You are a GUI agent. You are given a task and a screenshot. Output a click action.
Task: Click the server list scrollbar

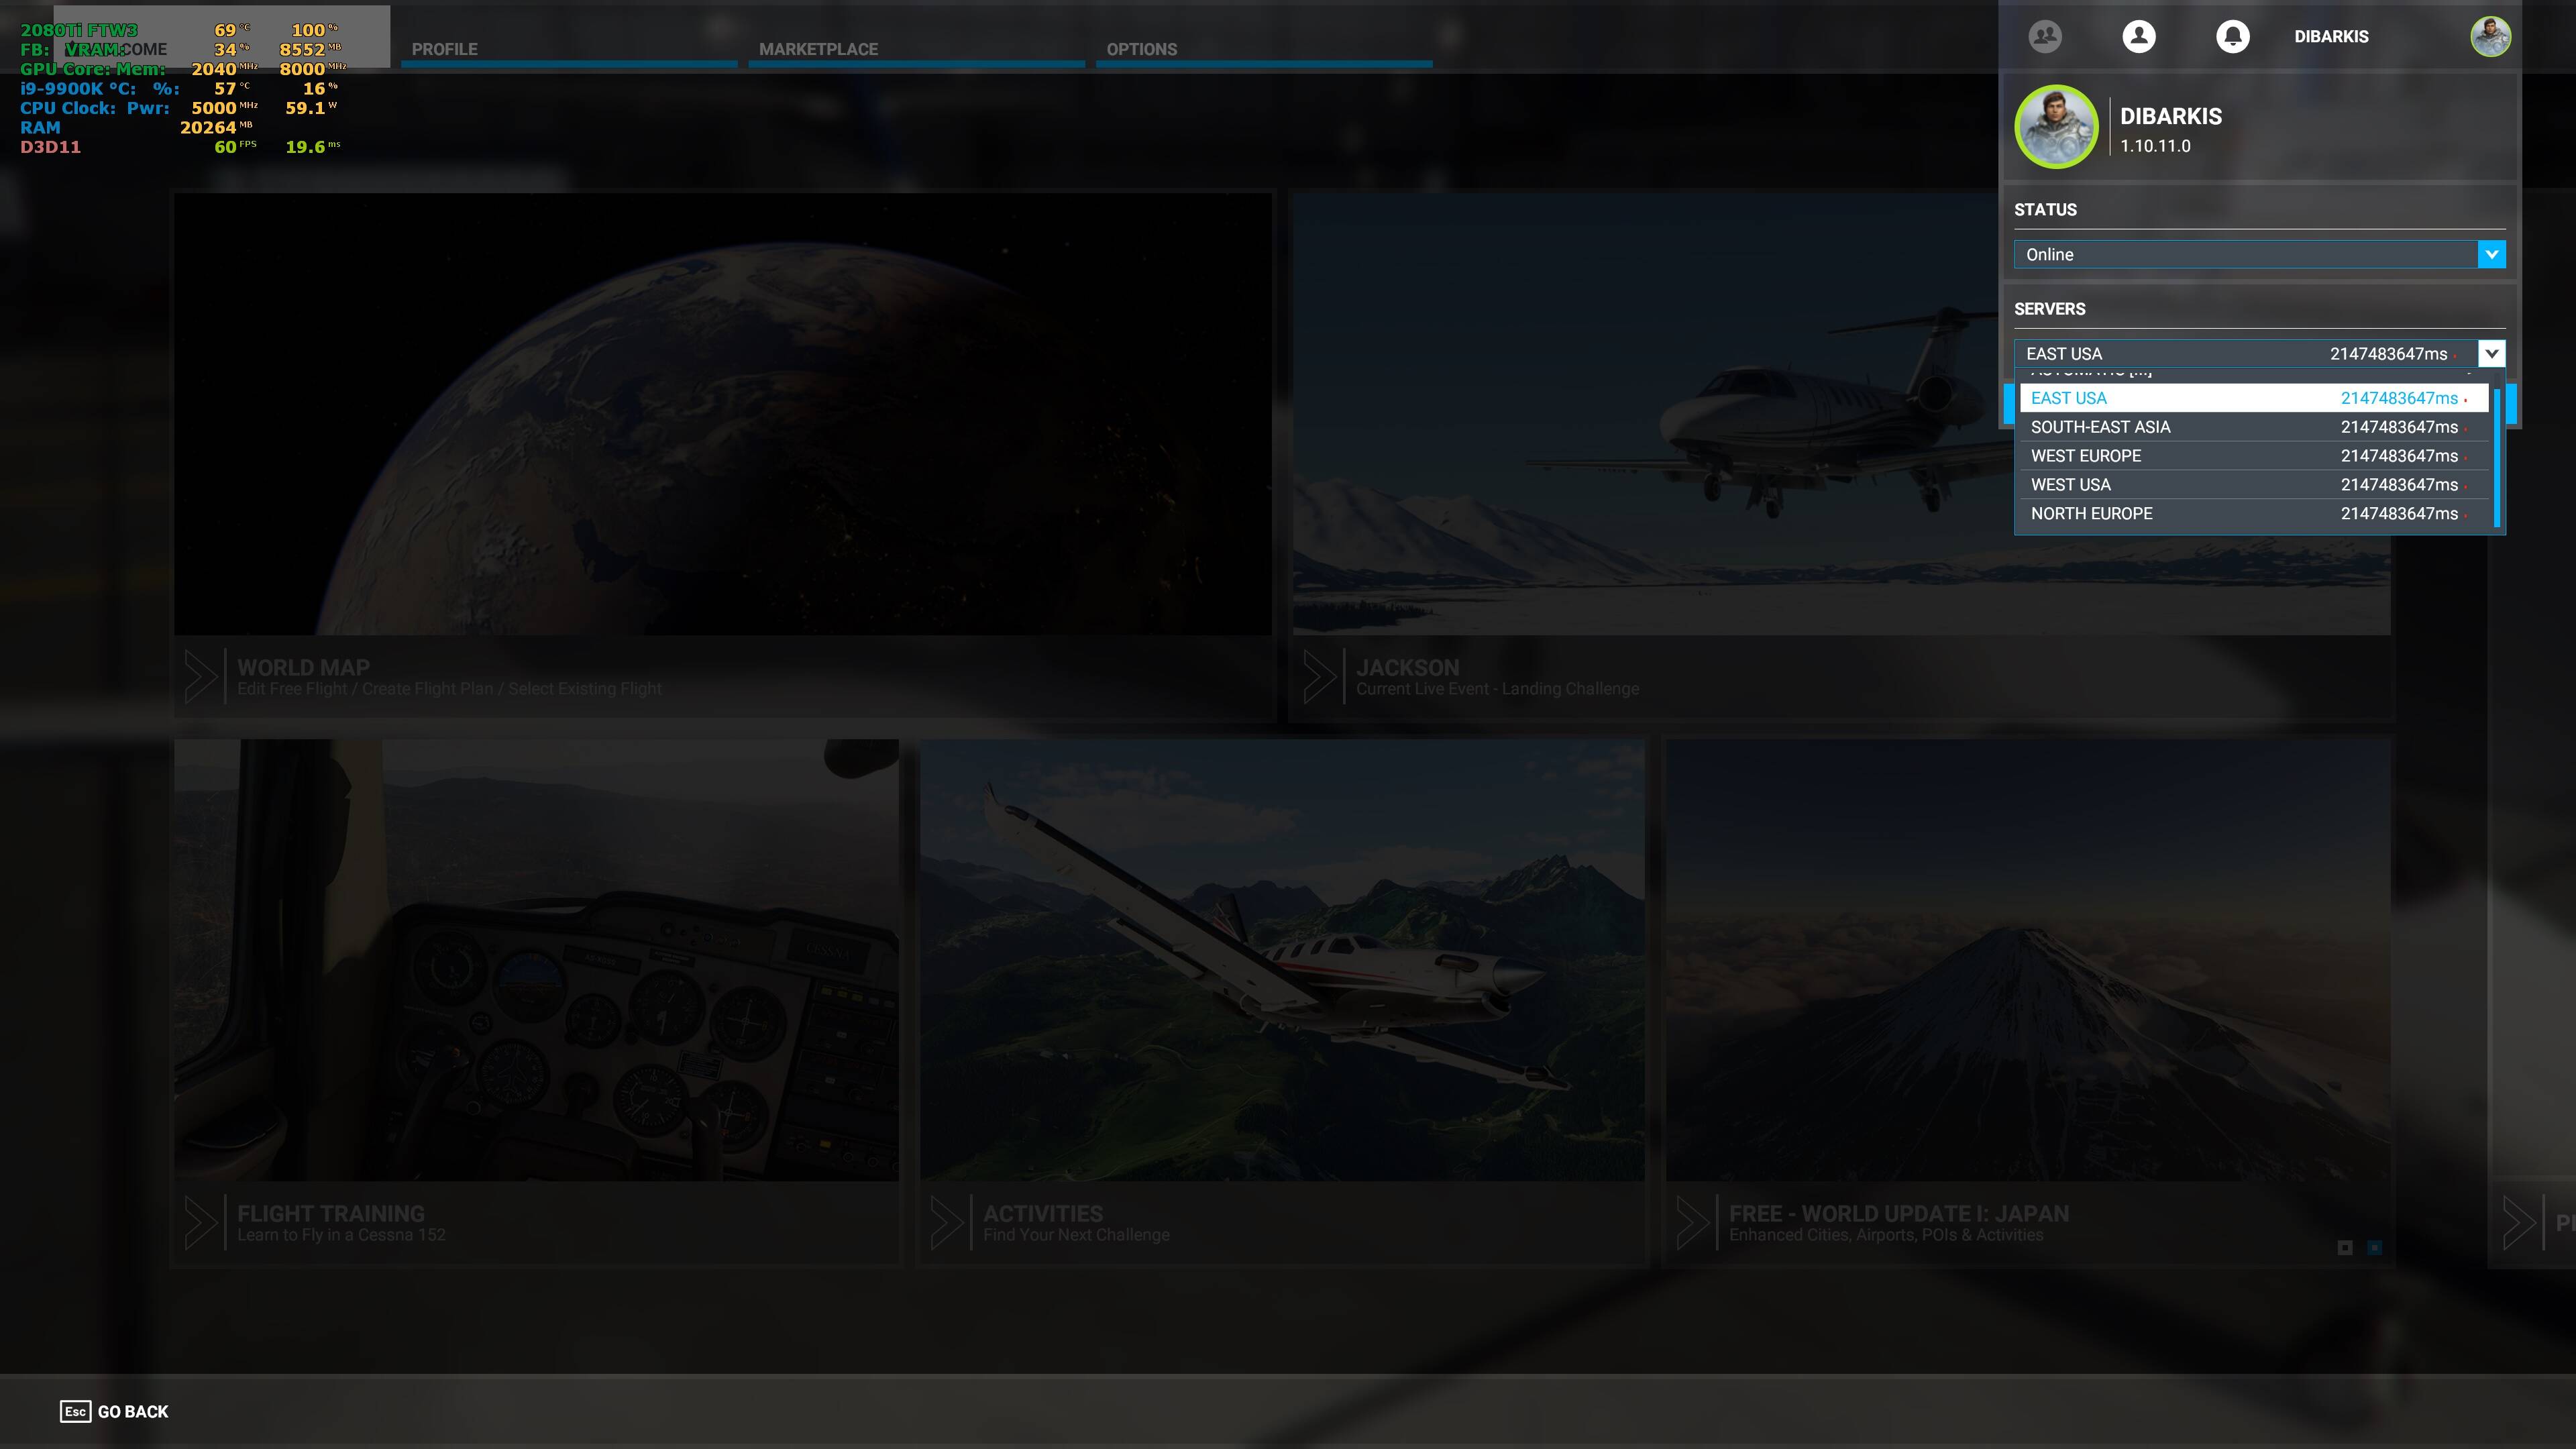2497,457
